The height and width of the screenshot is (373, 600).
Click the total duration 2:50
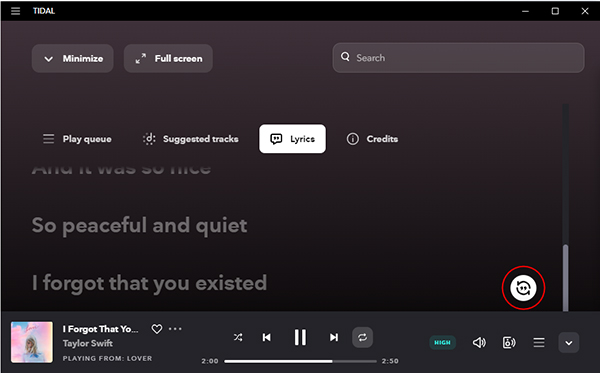[x=390, y=361]
